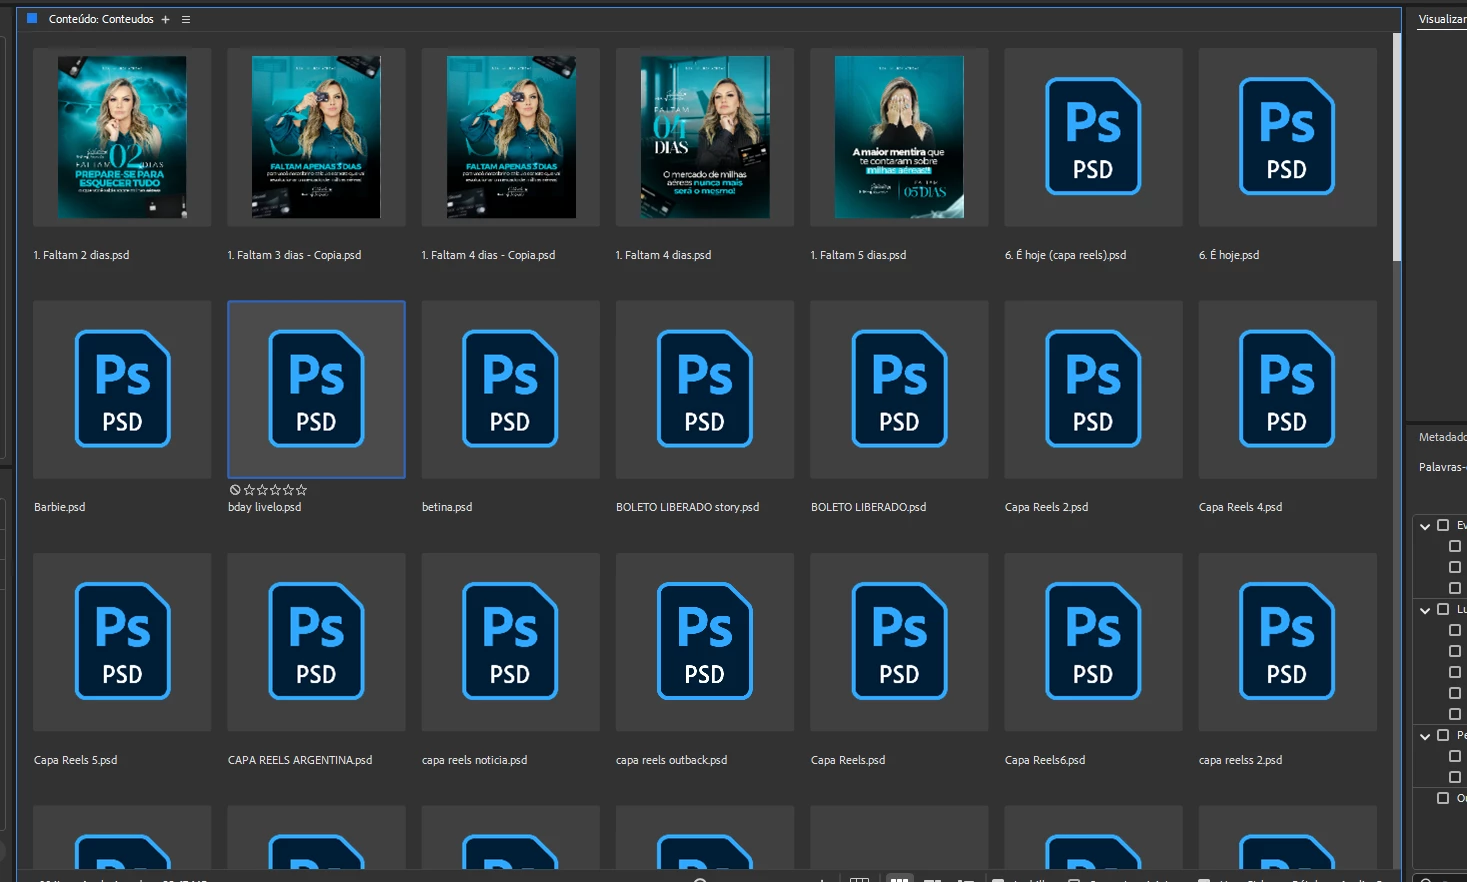Tick the 'Lu' keyword group checkbox
Image resolution: width=1467 pixels, height=882 pixels.
pyautogui.click(x=1443, y=609)
